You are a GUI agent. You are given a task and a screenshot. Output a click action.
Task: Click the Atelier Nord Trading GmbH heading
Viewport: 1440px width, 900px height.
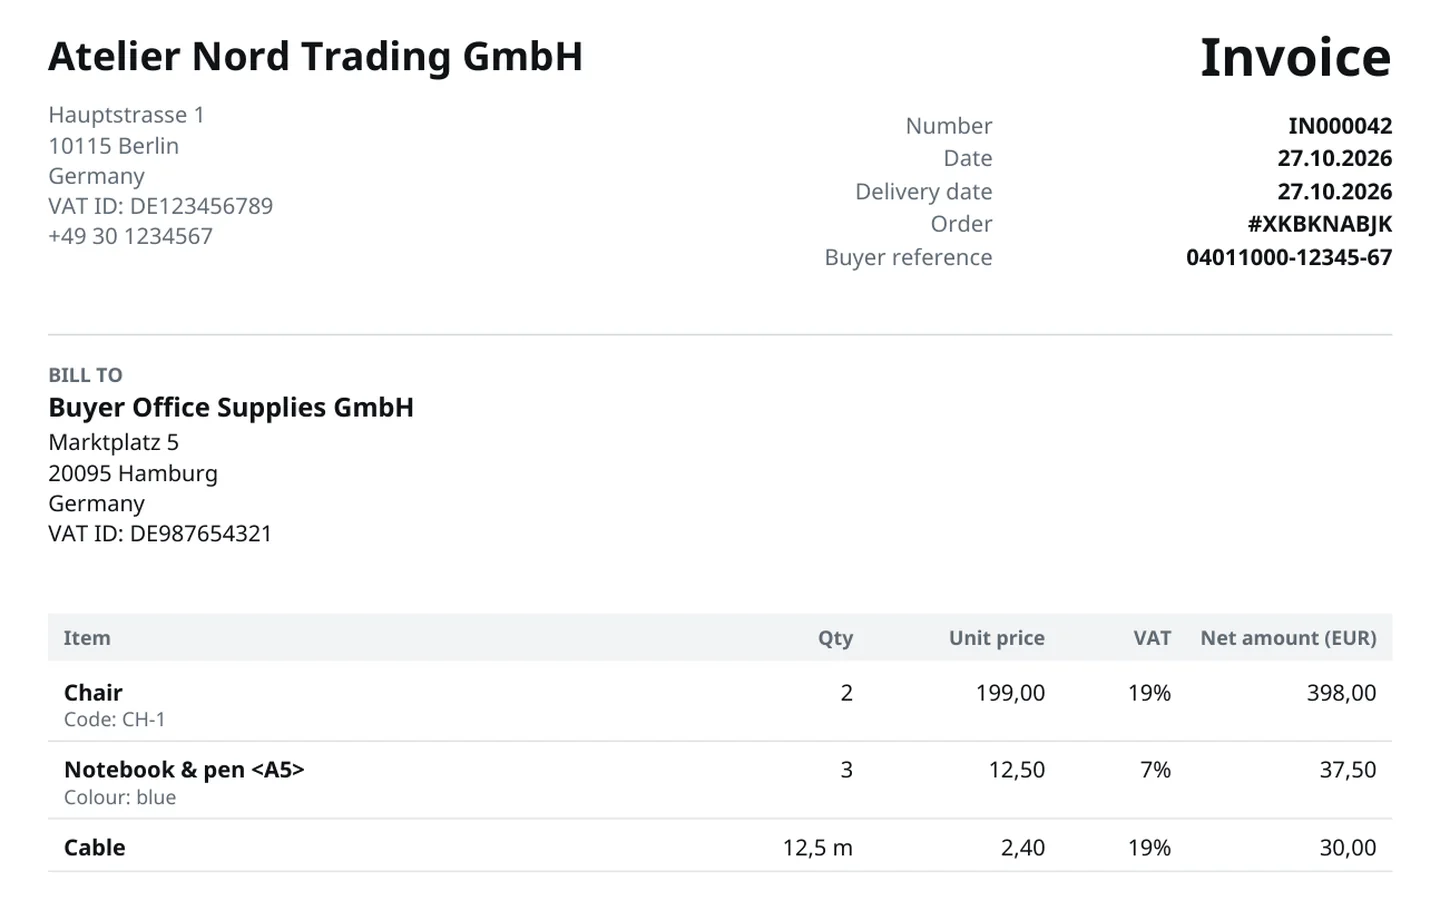(315, 56)
